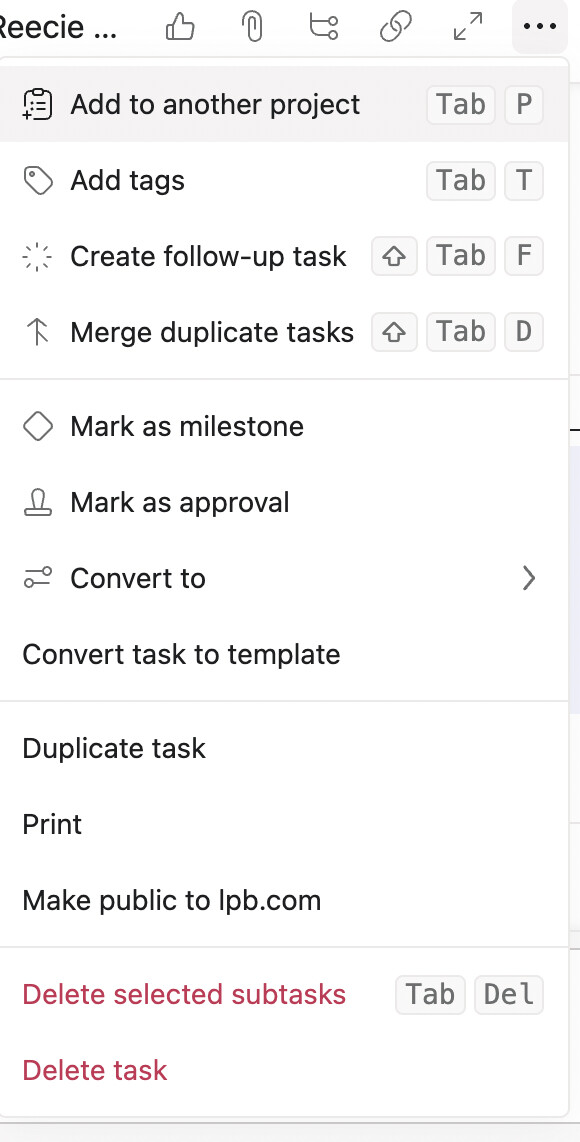
Task: Expand the task pane to full screen
Action: 468,27
